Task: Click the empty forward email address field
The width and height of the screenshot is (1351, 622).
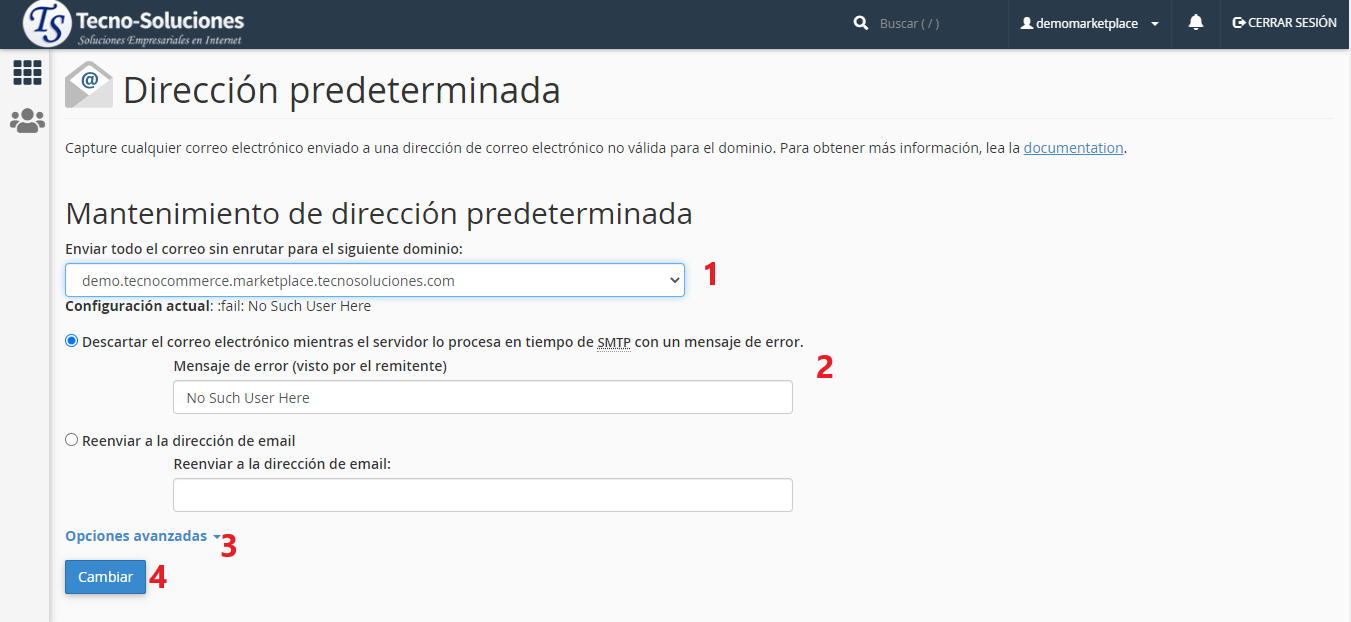Action: 482,495
